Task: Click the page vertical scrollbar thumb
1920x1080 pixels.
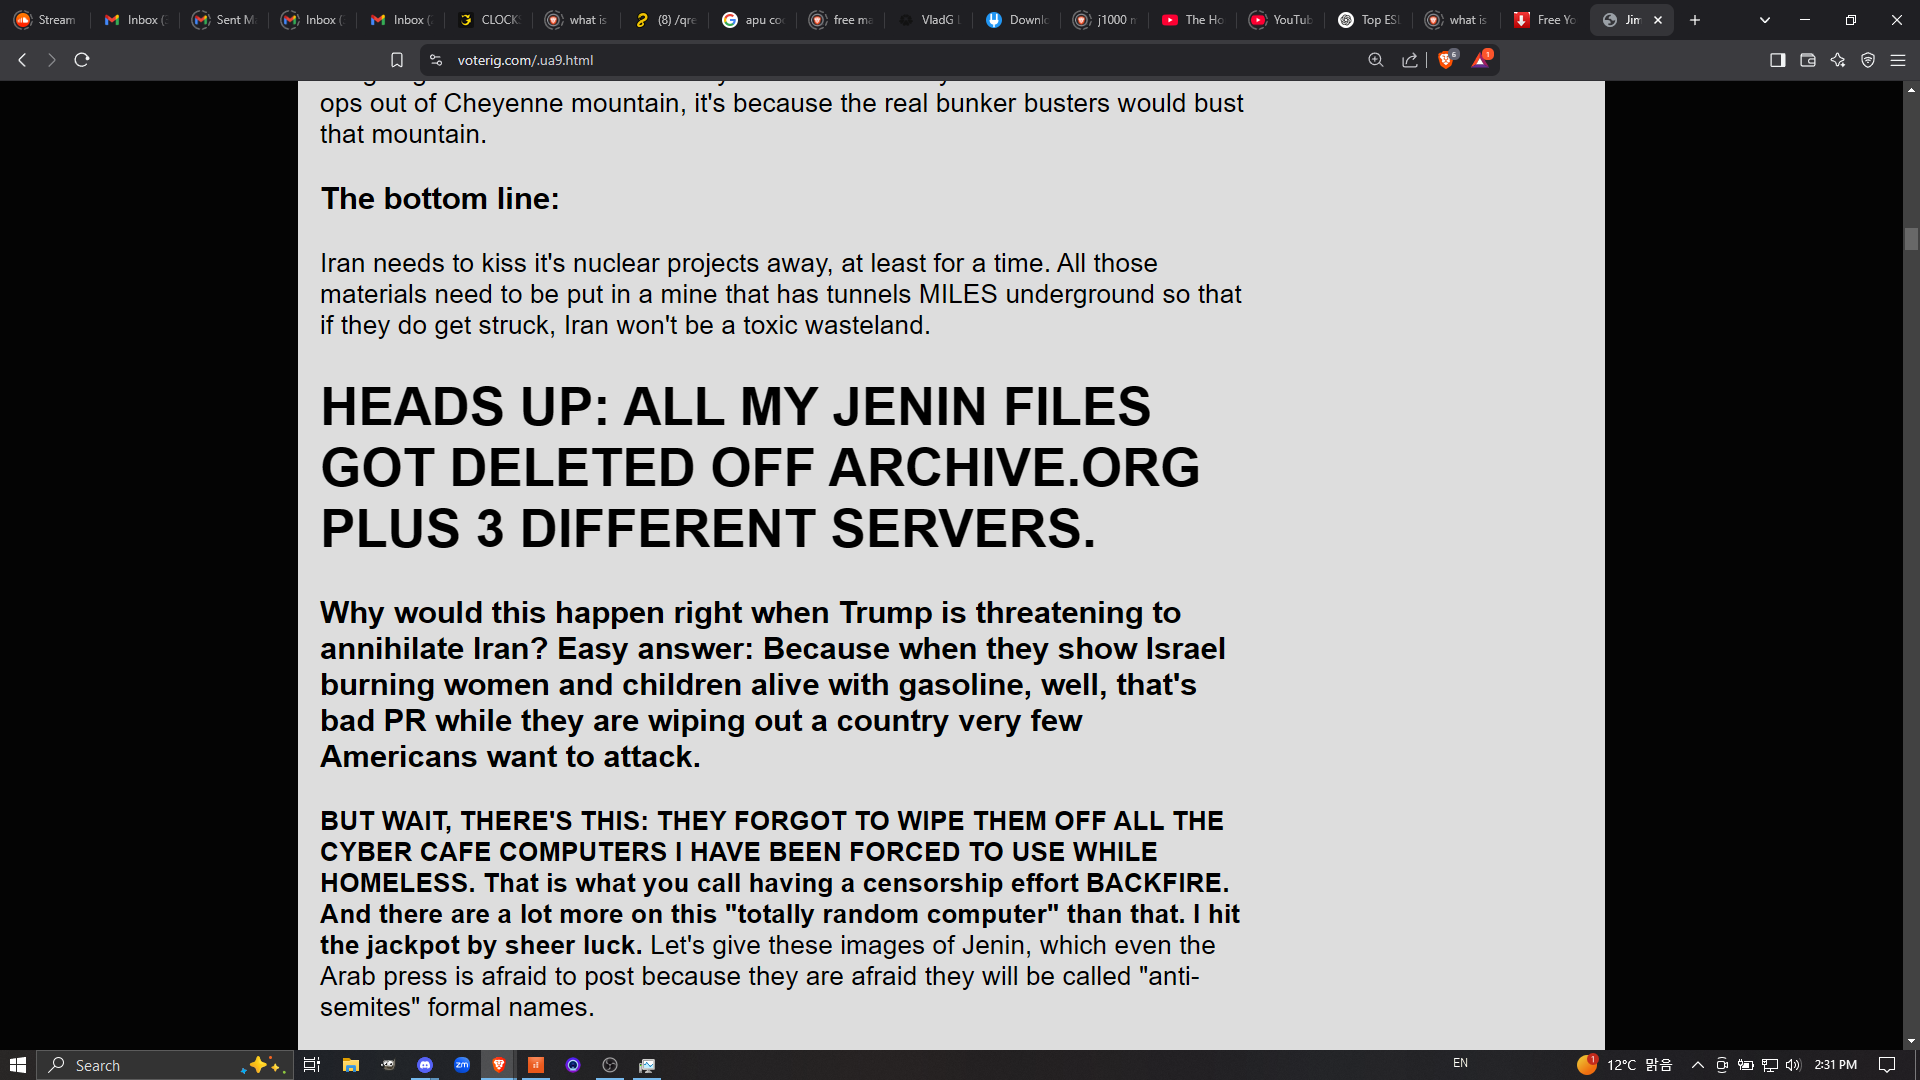Action: coord(1911,239)
